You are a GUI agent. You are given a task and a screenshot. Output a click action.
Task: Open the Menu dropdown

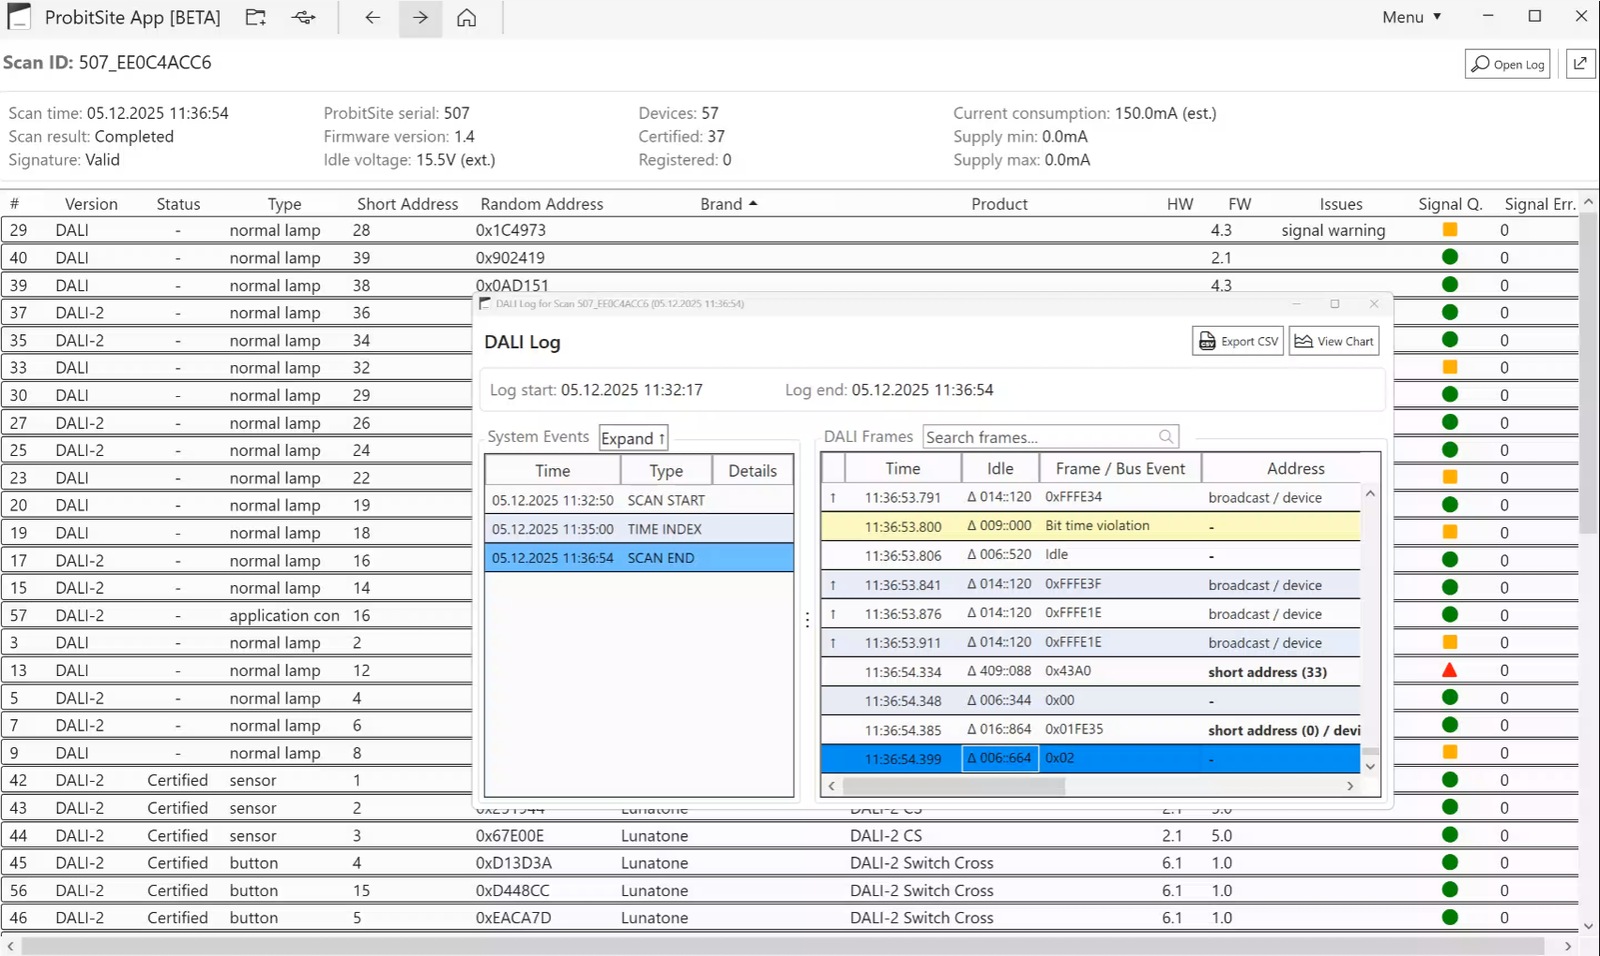coord(1411,17)
